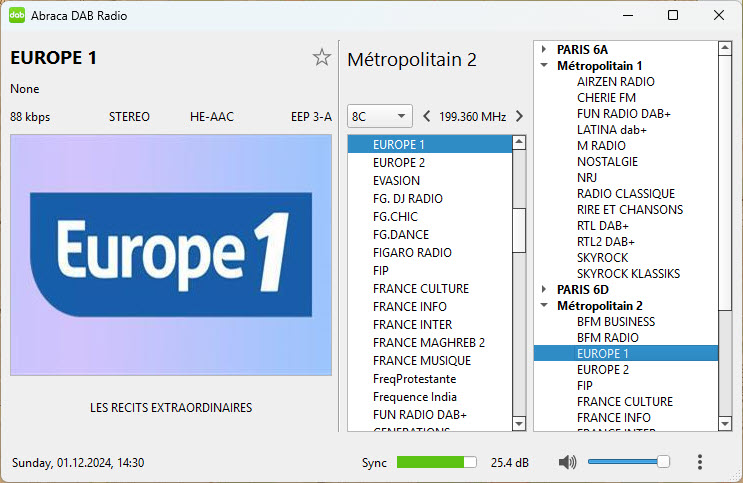The image size is (743, 483).
Task: Select Frequence India station
Action: pyautogui.click(x=430, y=397)
